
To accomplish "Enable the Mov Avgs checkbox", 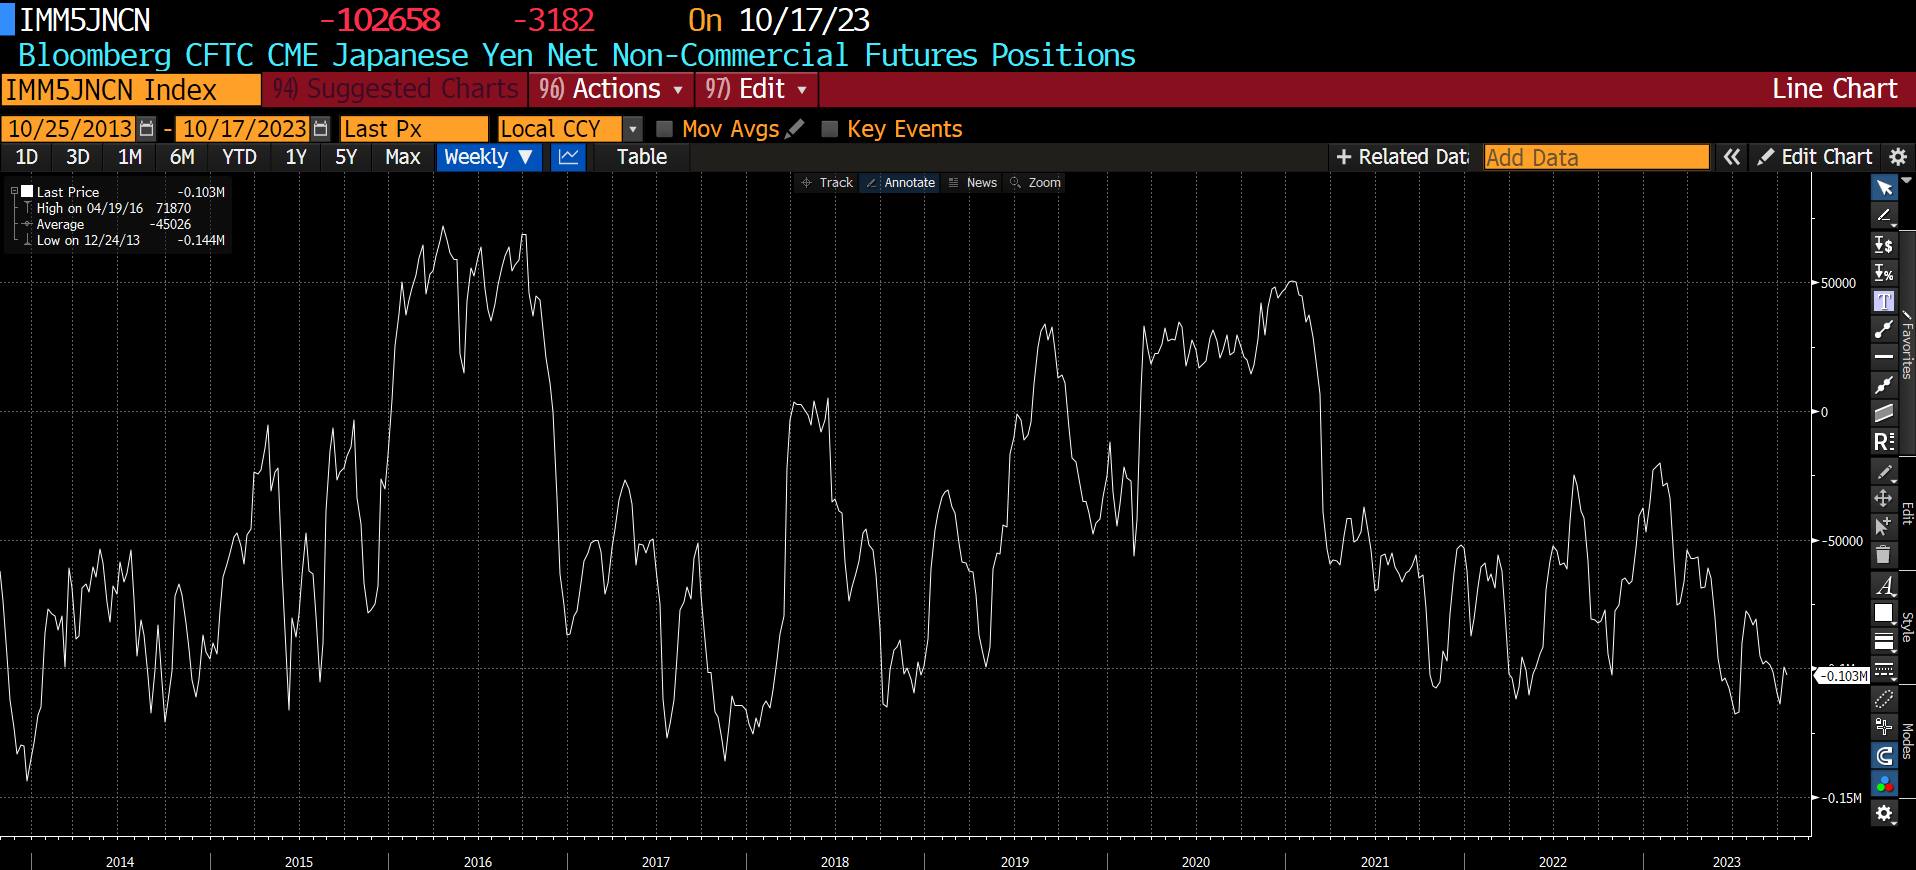I will [664, 129].
